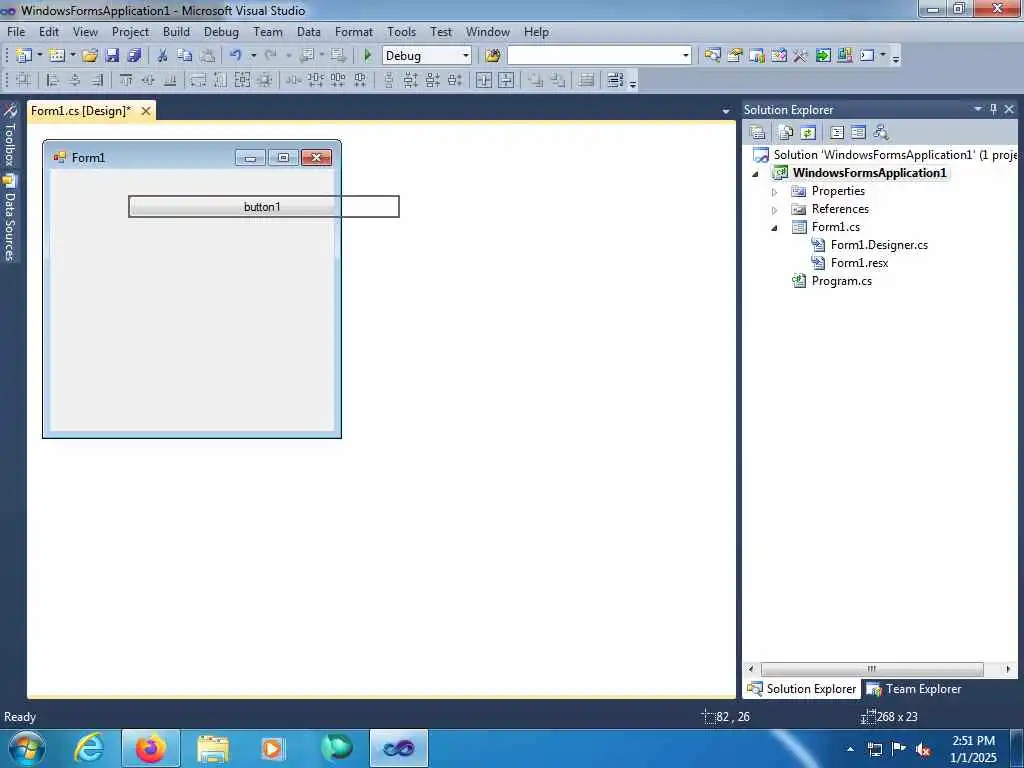Click the Find in Files icon
Viewport: 1024px width, 768px height.
click(x=493, y=56)
